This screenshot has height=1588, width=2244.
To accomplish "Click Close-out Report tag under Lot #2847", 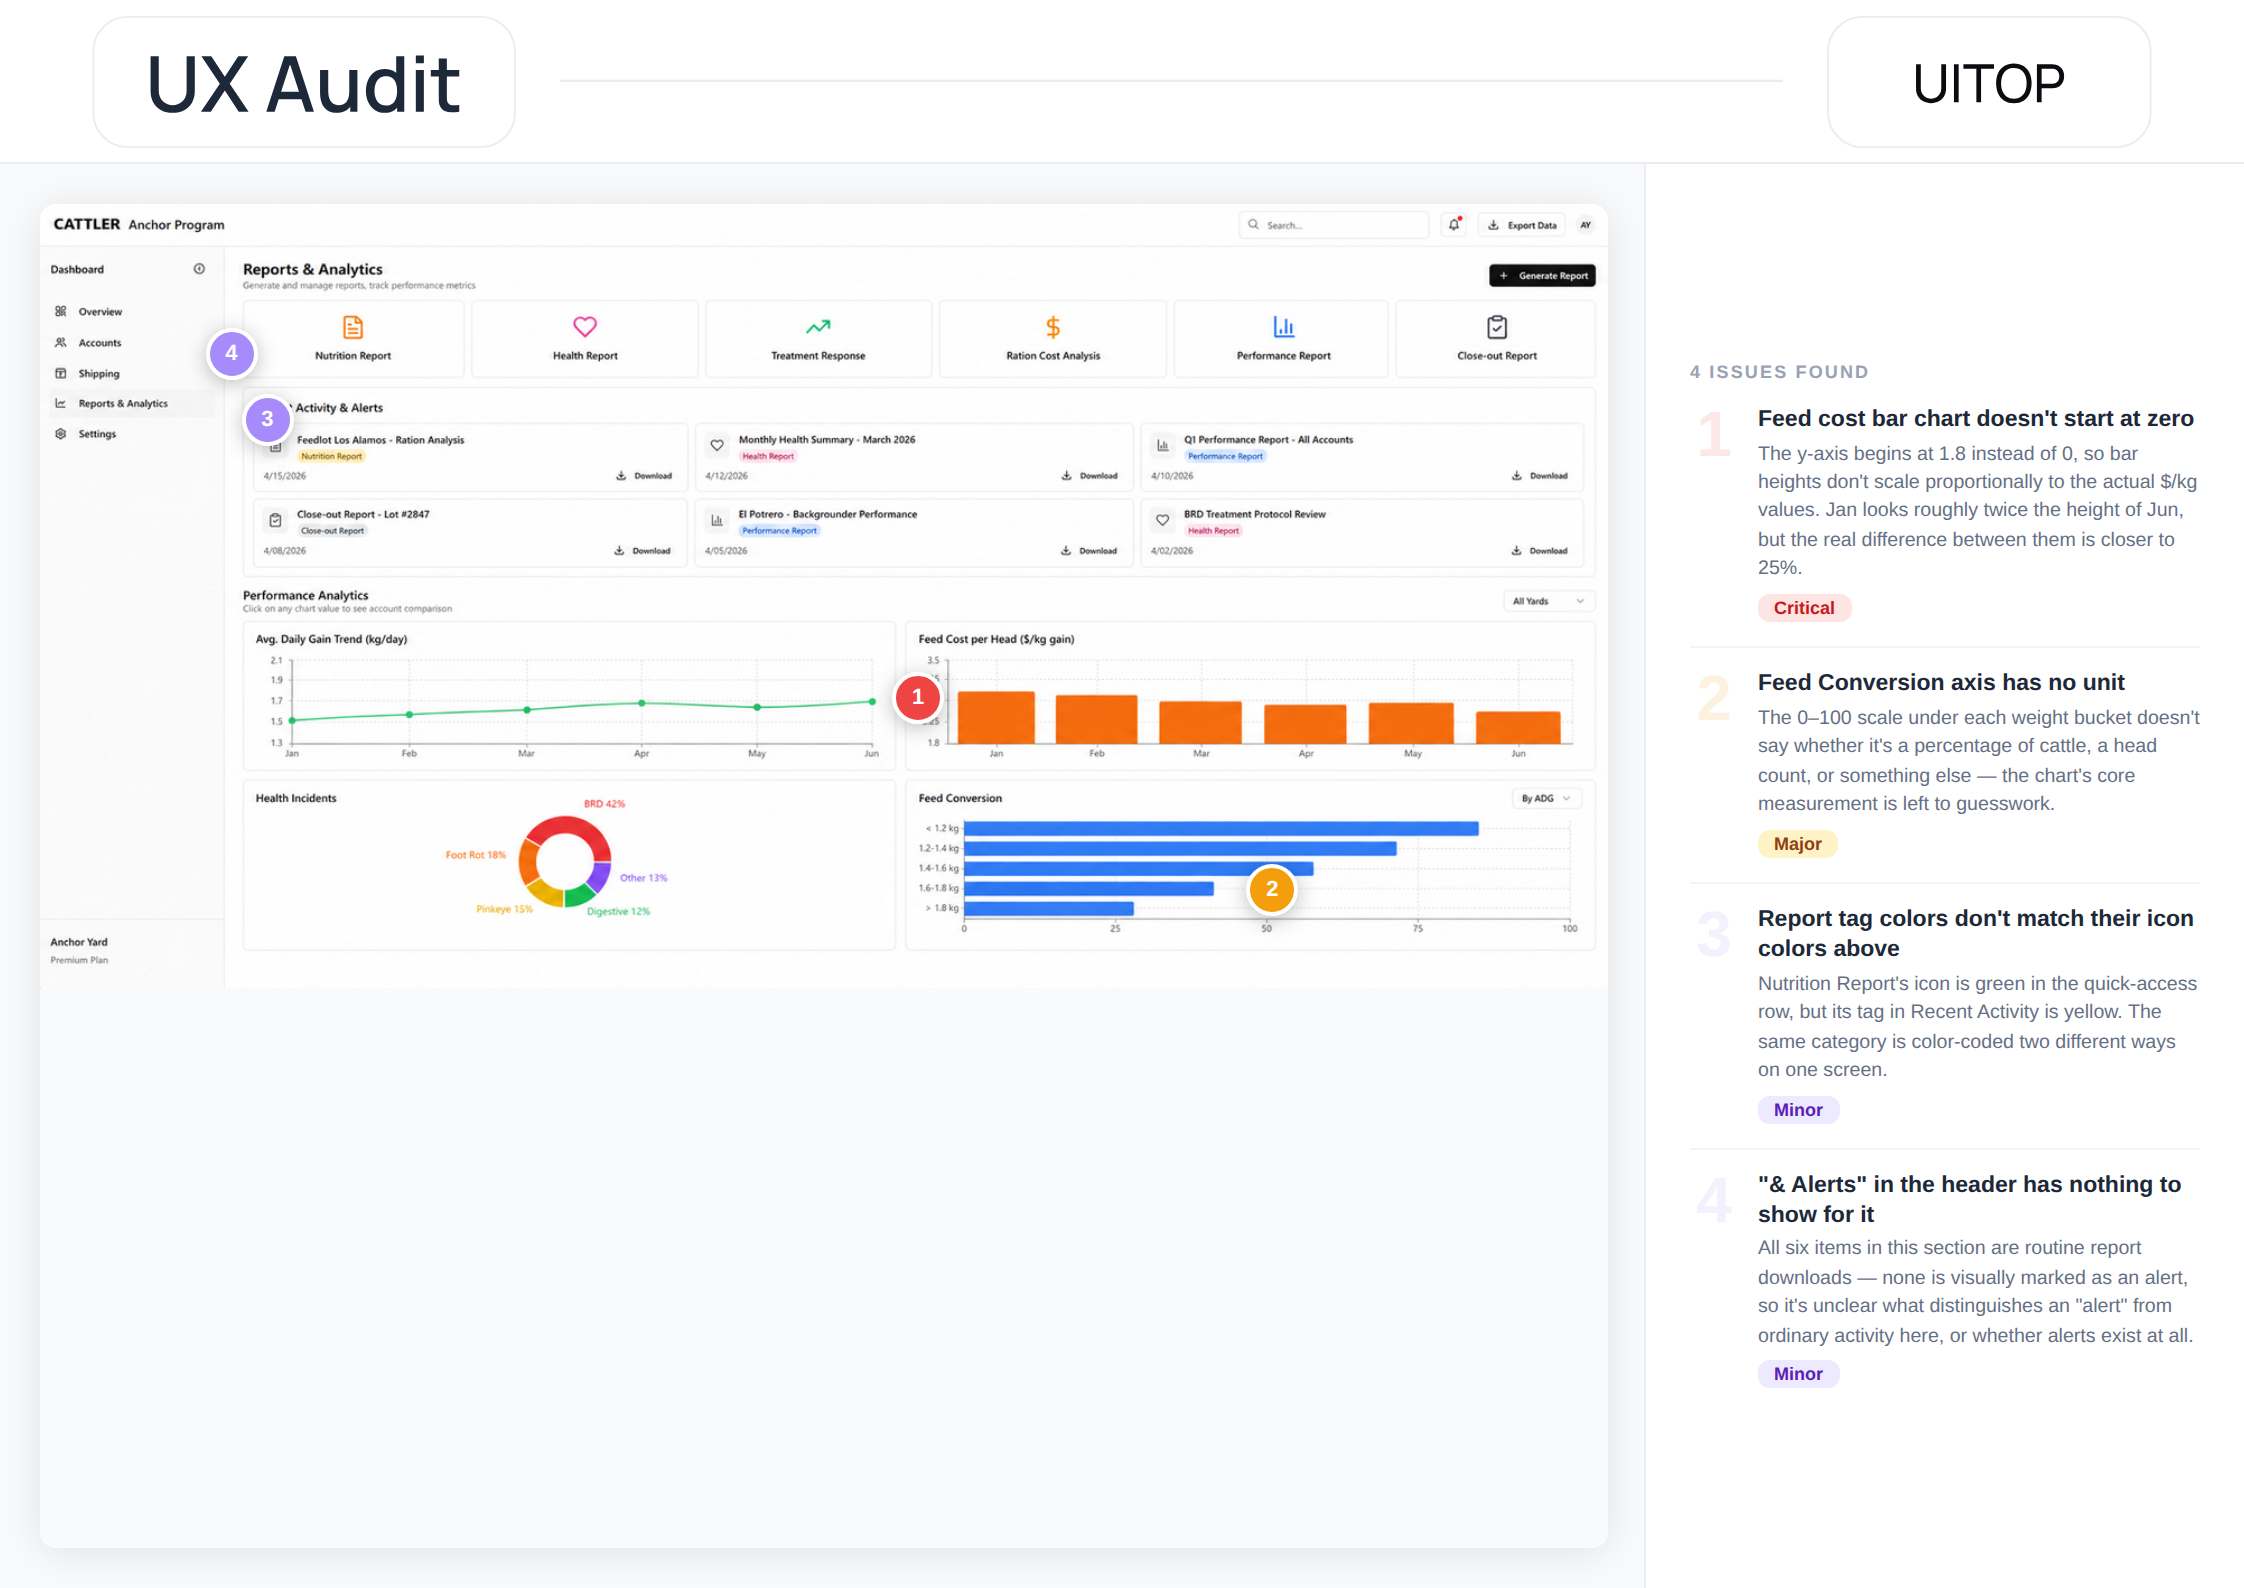I will 333,531.
